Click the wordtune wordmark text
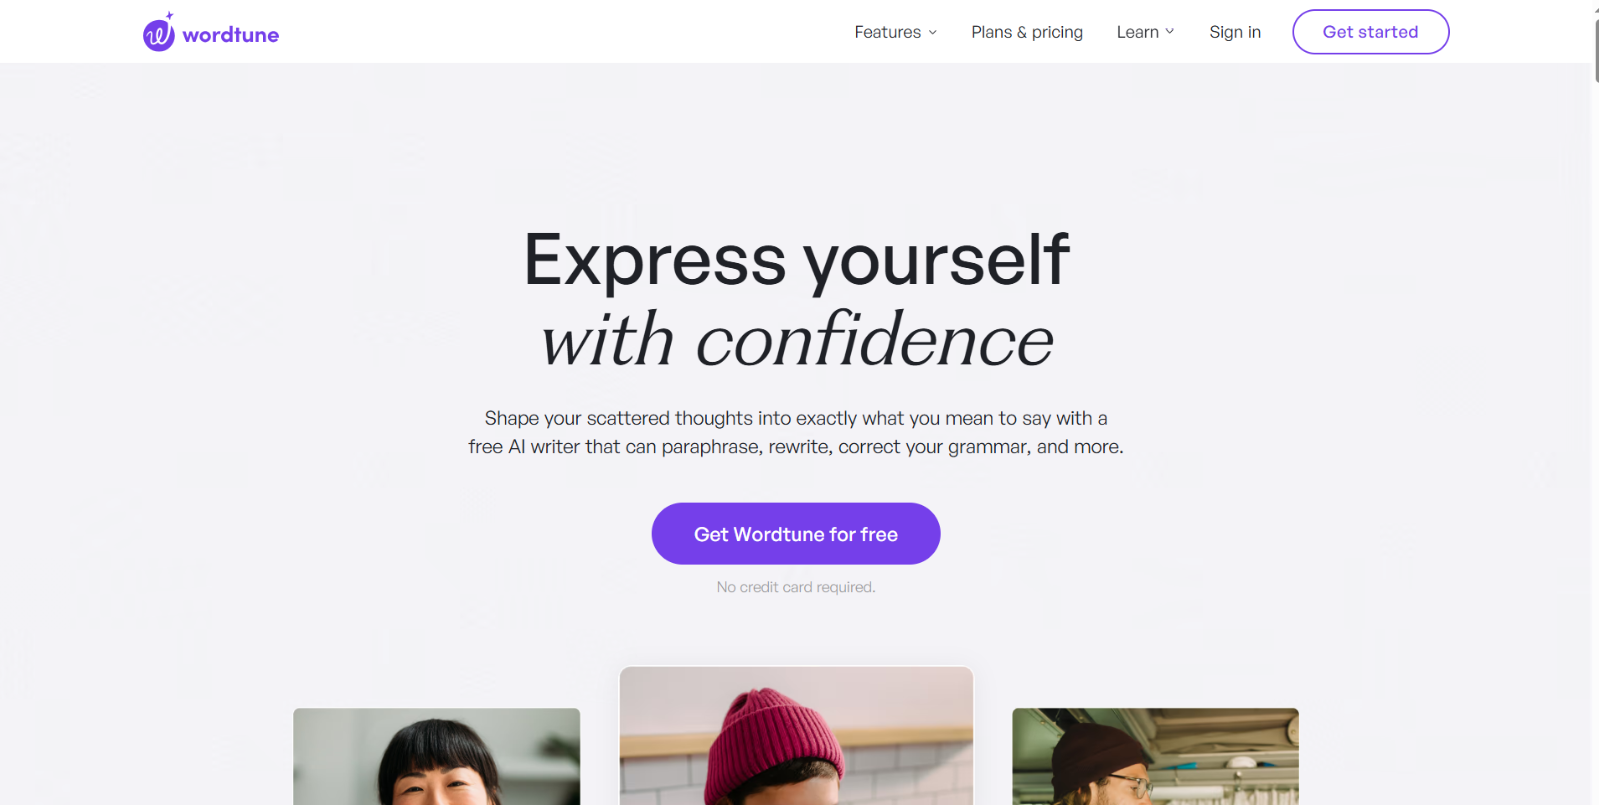Image resolution: width=1599 pixels, height=805 pixels. (x=230, y=35)
